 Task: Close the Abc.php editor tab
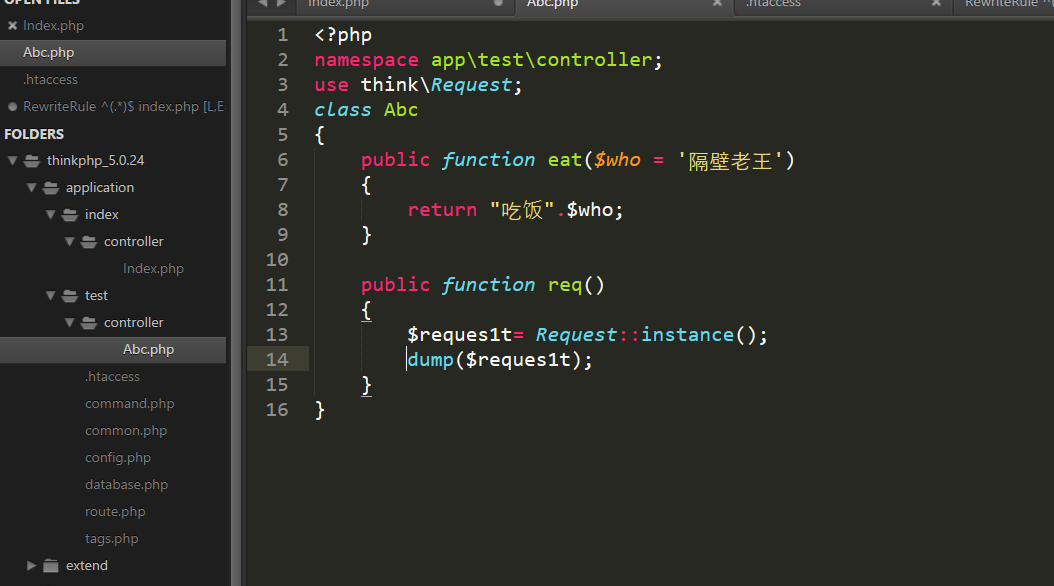pyautogui.click(x=717, y=4)
